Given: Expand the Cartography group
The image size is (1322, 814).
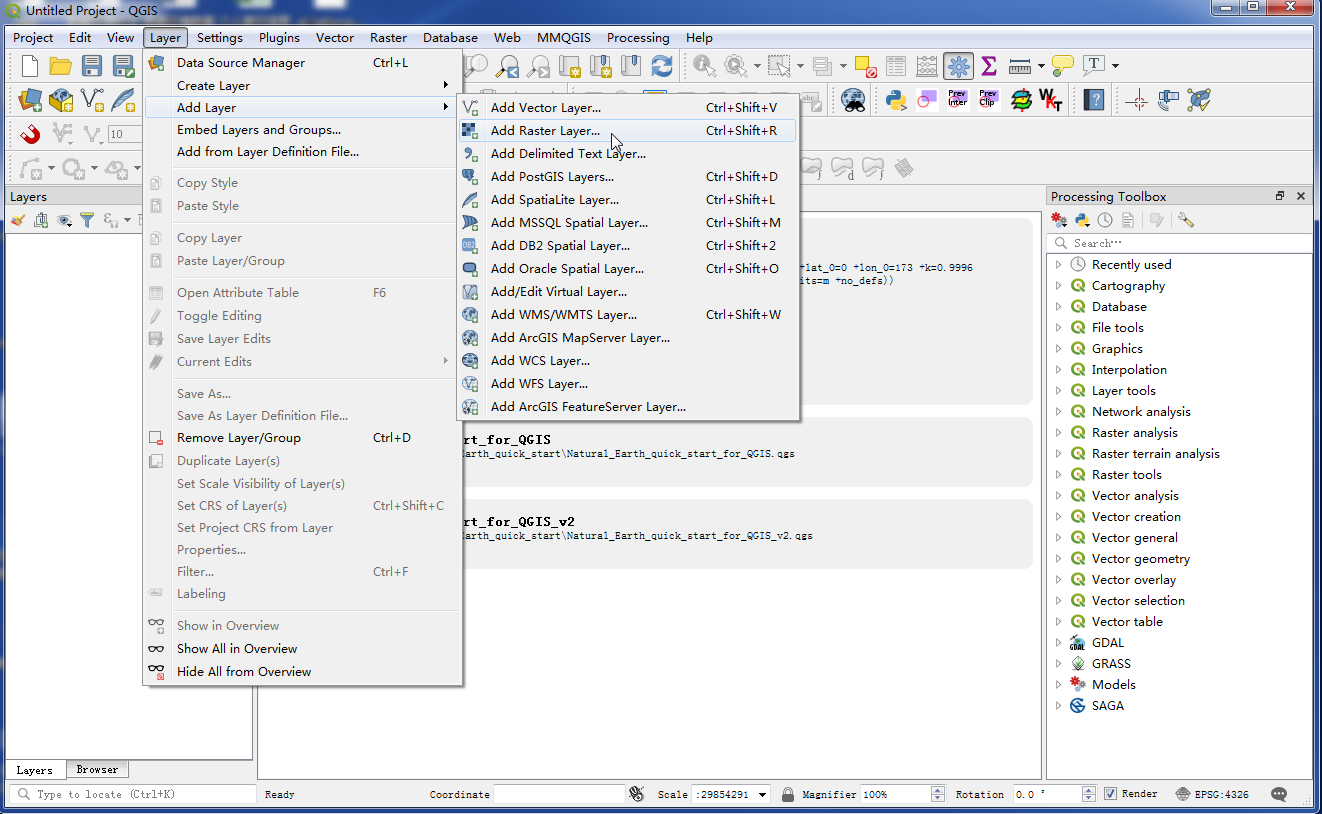Looking at the screenshot, I should tap(1059, 286).
